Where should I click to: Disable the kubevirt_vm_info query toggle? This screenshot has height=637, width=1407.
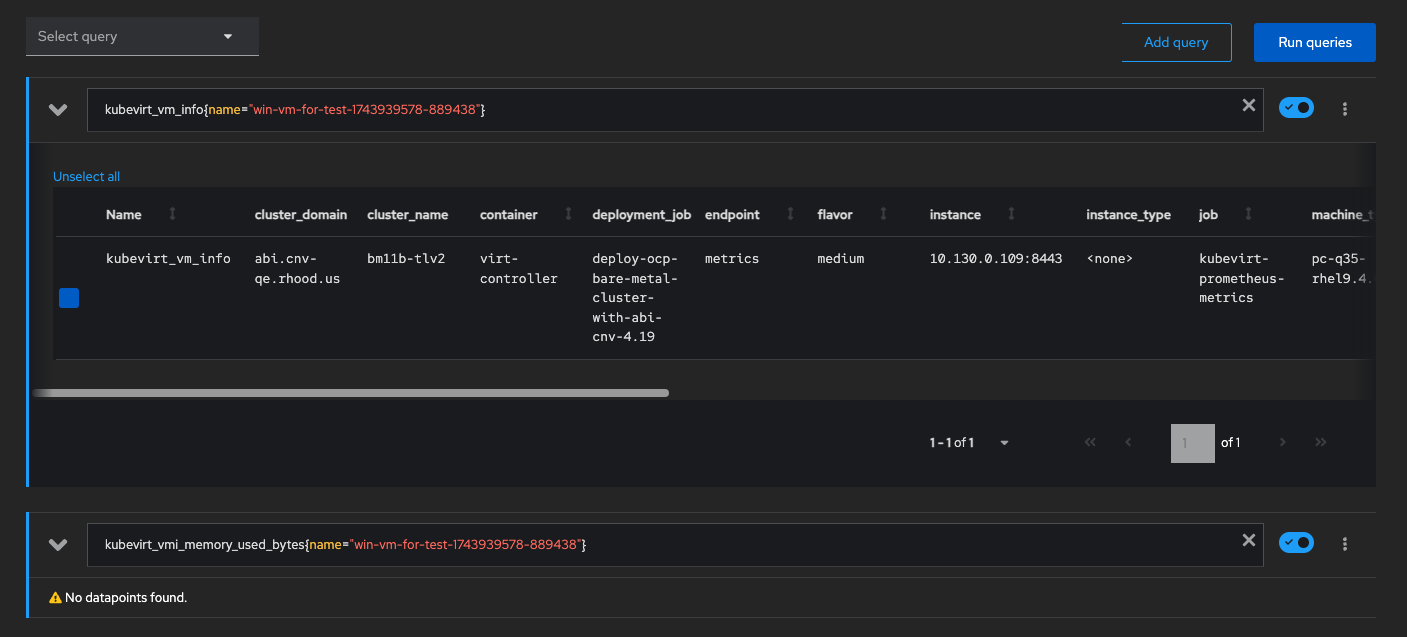(1296, 108)
